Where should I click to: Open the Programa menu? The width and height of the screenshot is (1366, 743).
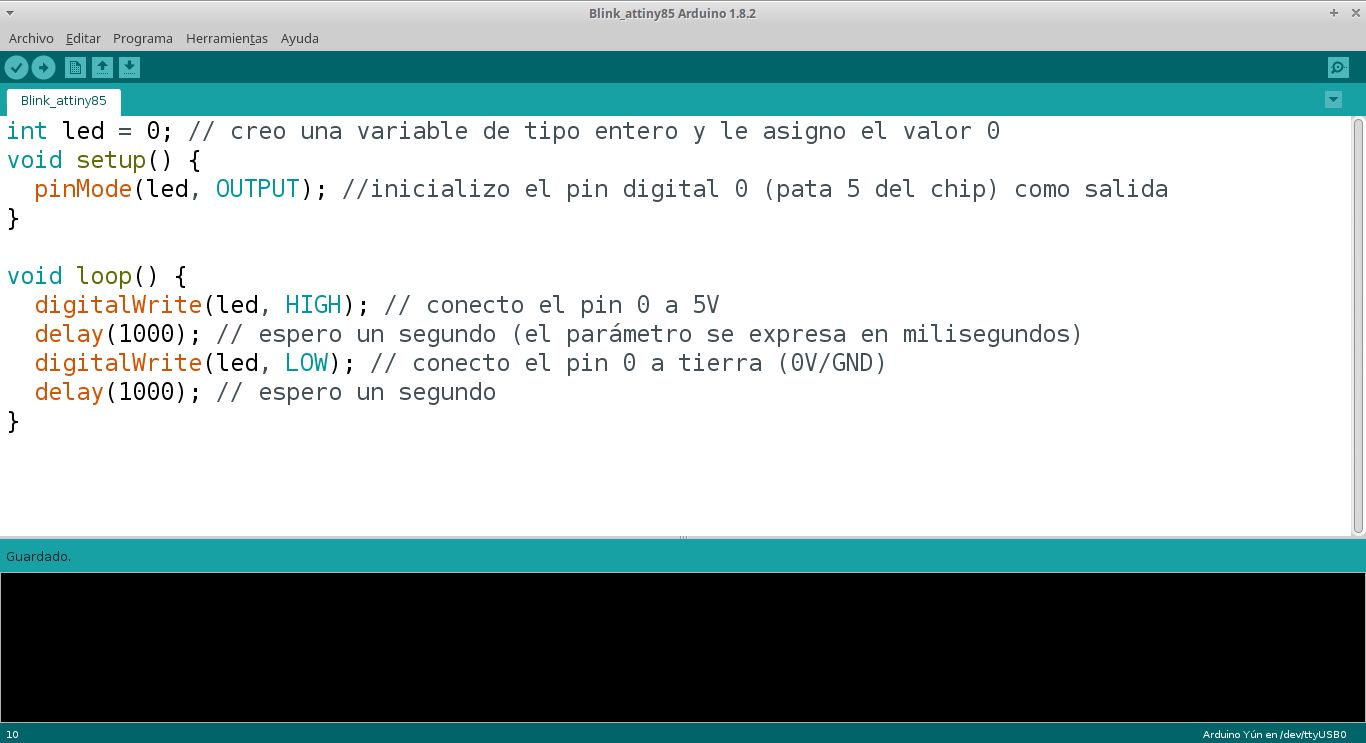click(x=143, y=38)
